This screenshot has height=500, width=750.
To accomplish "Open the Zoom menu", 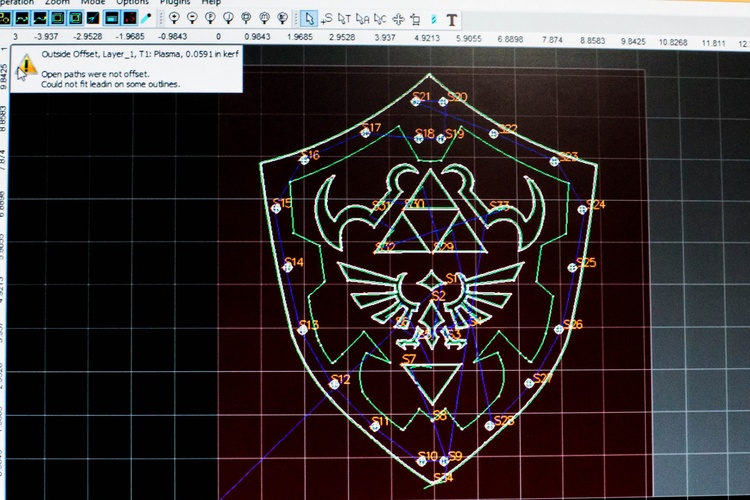I will [57, 2].
